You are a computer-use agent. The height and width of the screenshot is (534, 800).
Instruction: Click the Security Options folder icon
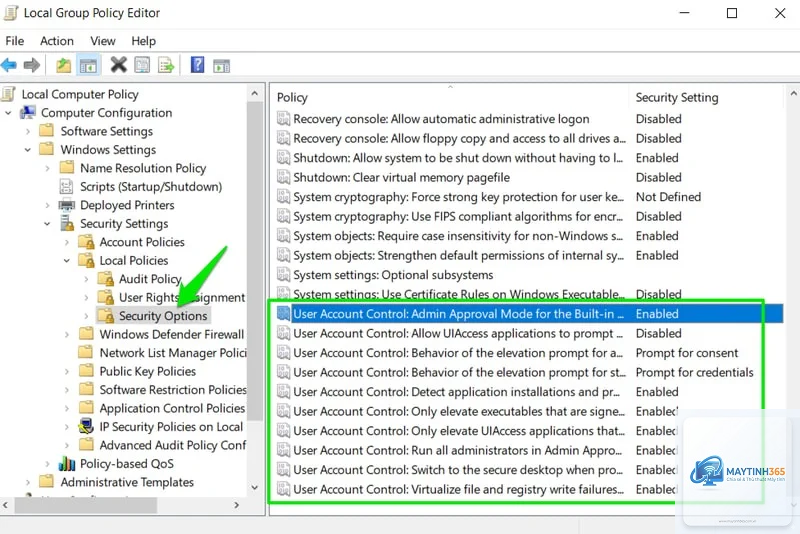point(106,316)
